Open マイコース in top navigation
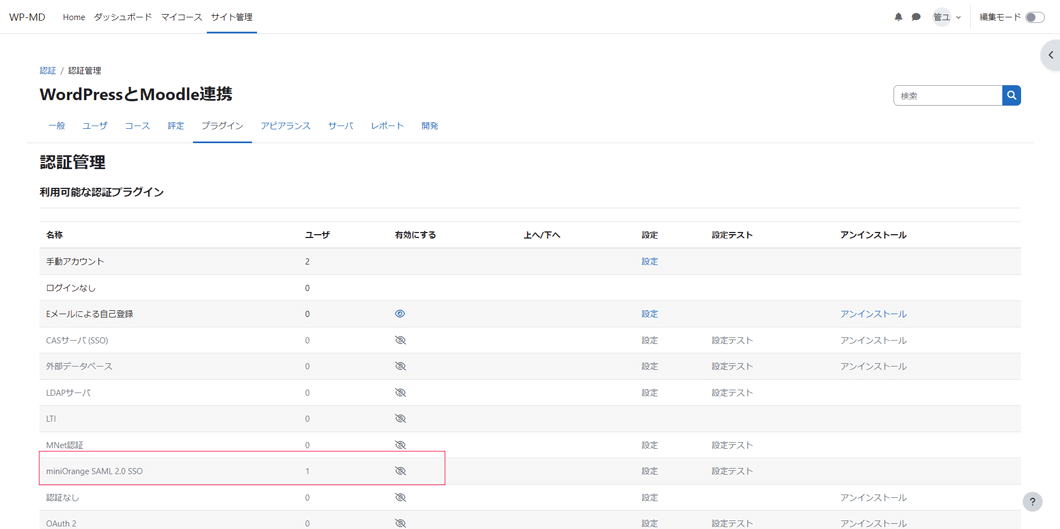The image size is (1060, 529). coord(181,18)
